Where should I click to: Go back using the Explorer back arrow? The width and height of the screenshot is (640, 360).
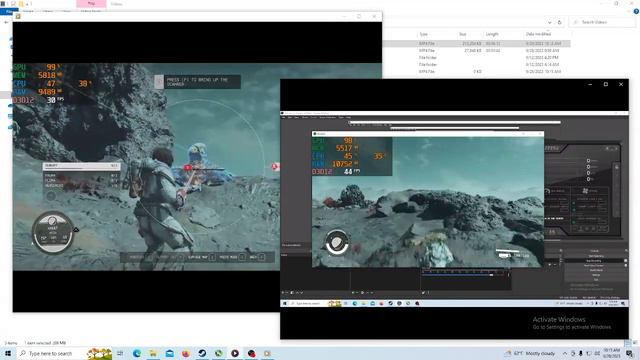click(x=6, y=22)
